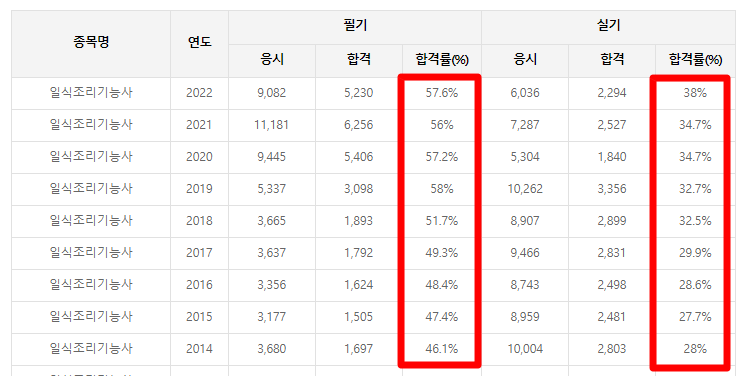This screenshot has height=376, width=739.
Task: Select the 3,665 cell in 2018 row
Action: click(271, 221)
